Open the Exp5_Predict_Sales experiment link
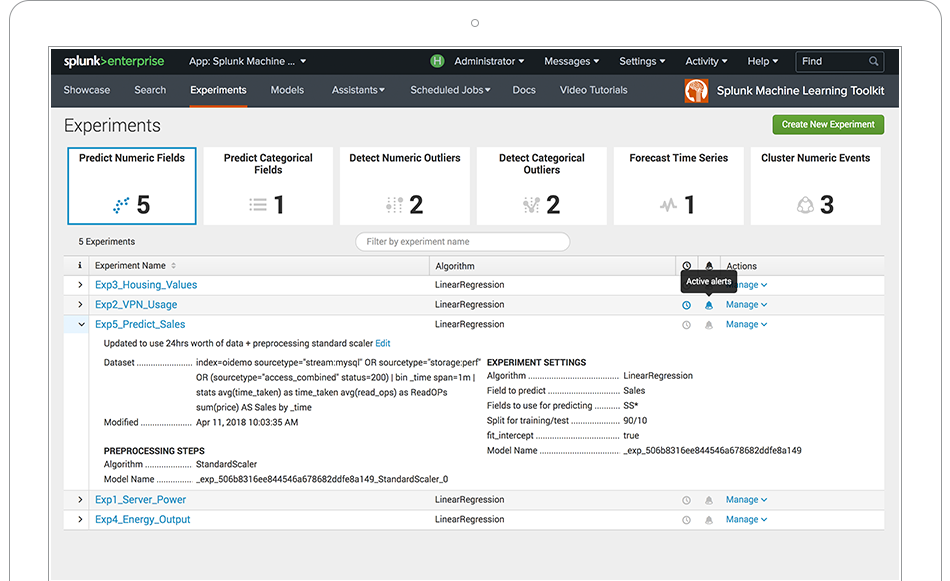This screenshot has width=950, height=581. pos(140,325)
